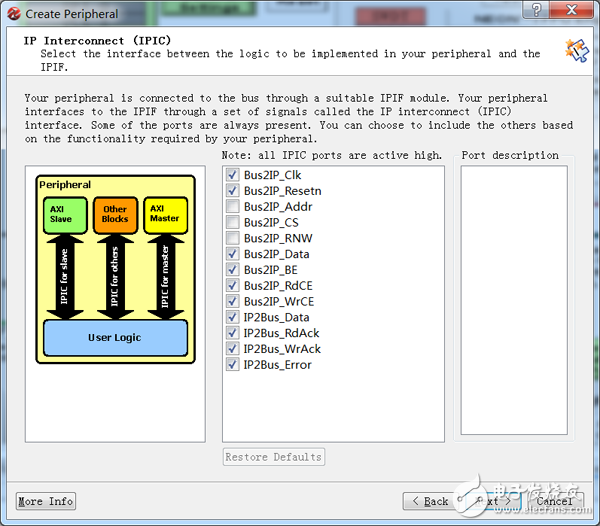
Task: Uncheck the IP2Bus_Error port
Action: [233, 365]
